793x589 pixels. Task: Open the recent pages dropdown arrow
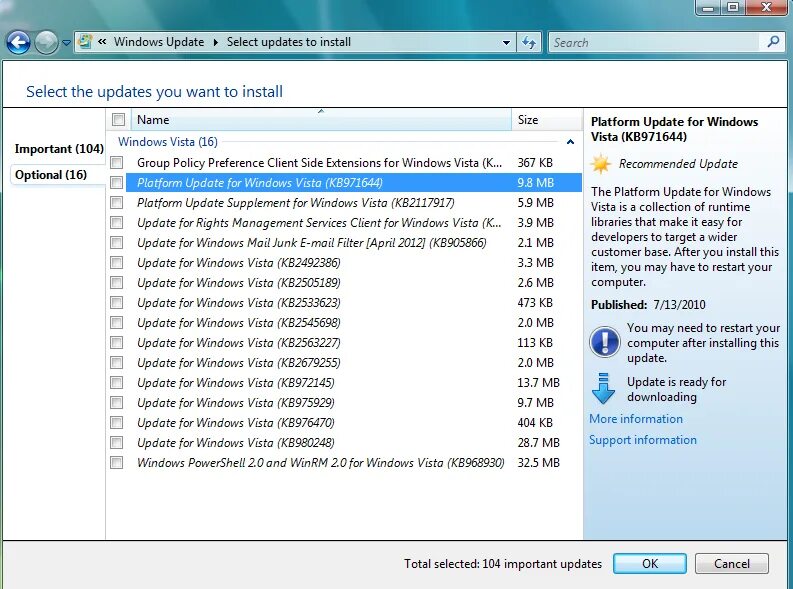click(x=66, y=43)
